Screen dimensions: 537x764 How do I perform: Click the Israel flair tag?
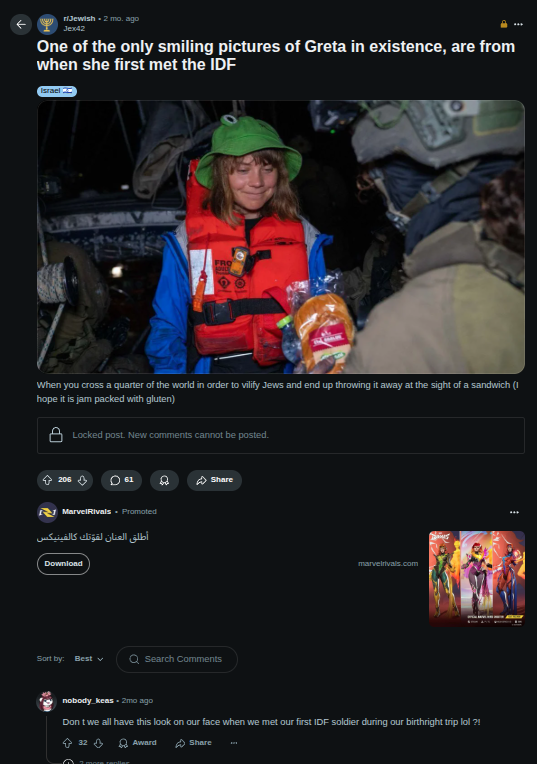click(57, 91)
